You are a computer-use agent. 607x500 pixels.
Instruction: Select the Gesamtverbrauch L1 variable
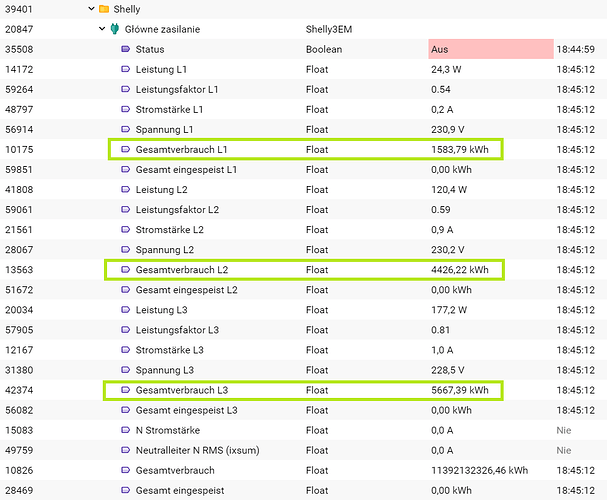181,150
